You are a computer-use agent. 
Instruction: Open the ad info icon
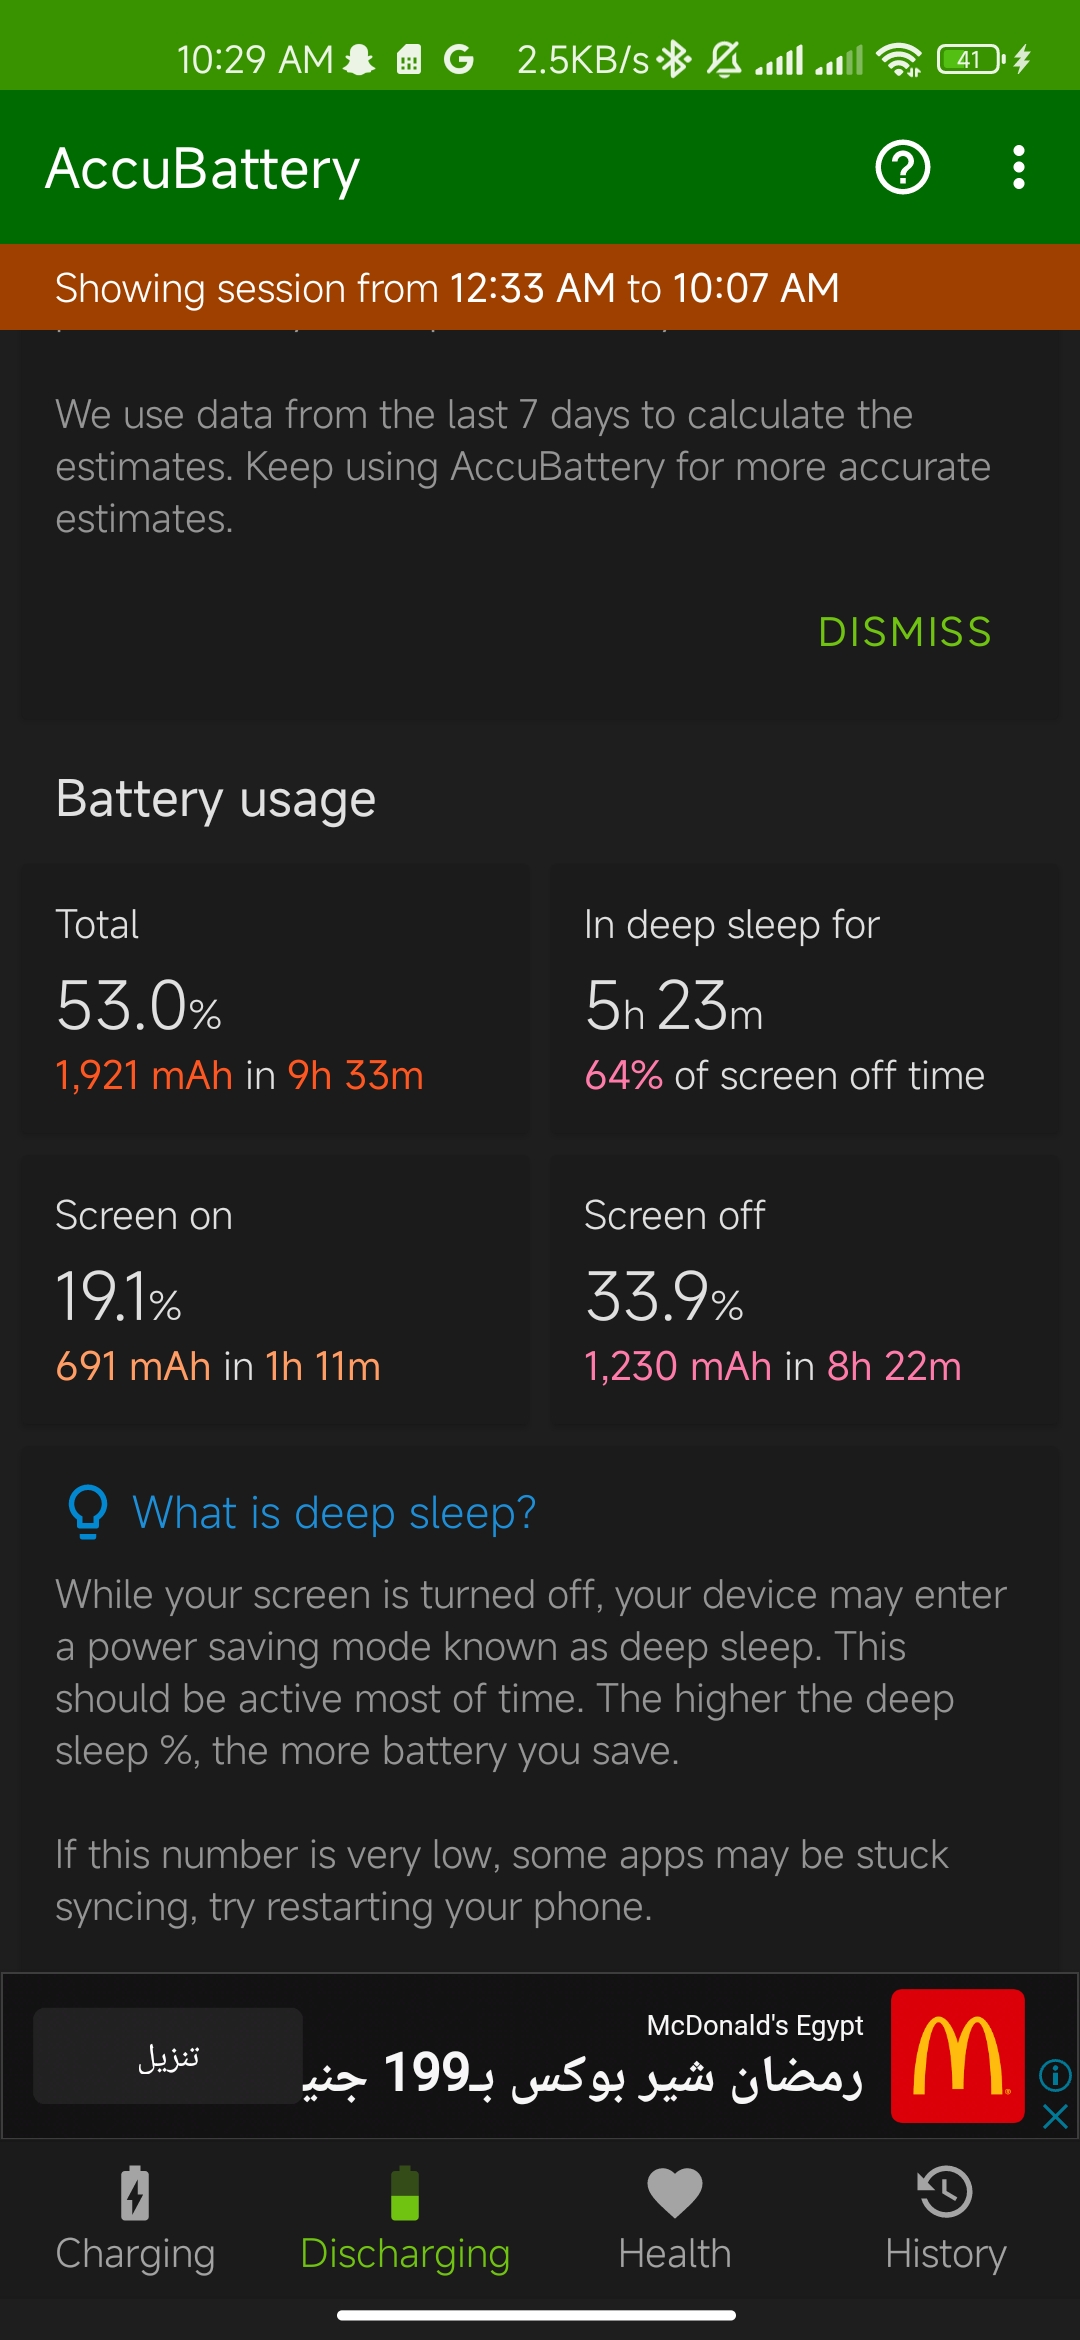click(1055, 2075)
